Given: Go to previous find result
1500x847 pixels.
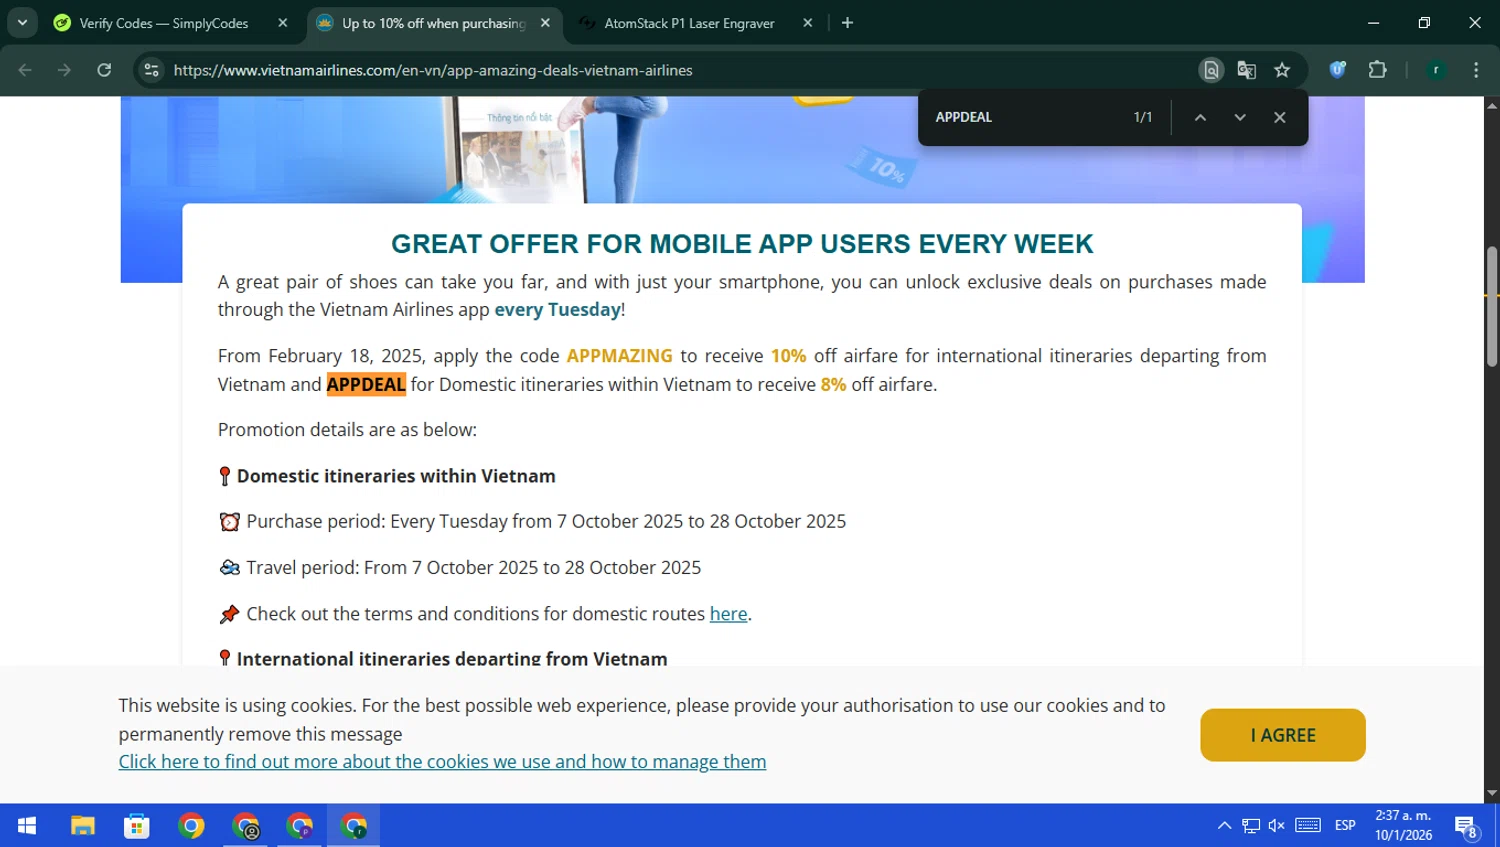Looking at the screenshot, I should click(1200, 117).
